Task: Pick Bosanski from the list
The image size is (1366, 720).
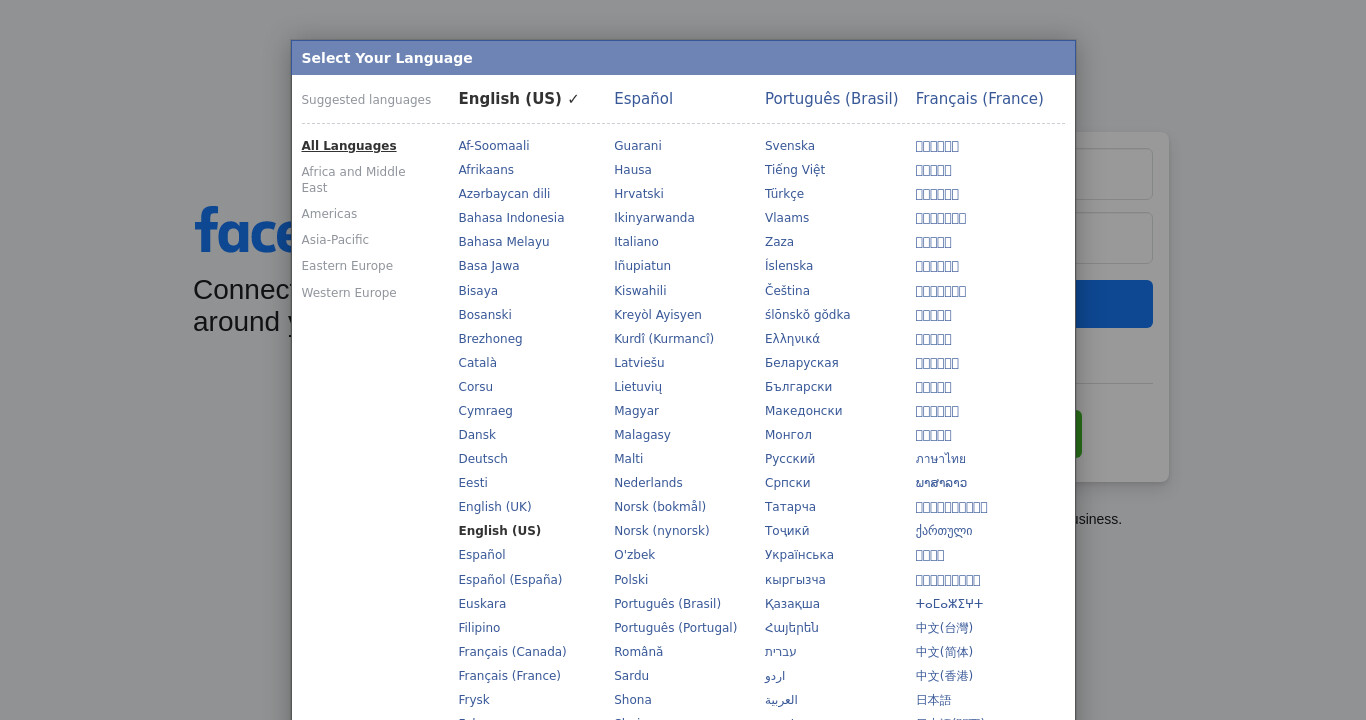Action: click(485, 315)
